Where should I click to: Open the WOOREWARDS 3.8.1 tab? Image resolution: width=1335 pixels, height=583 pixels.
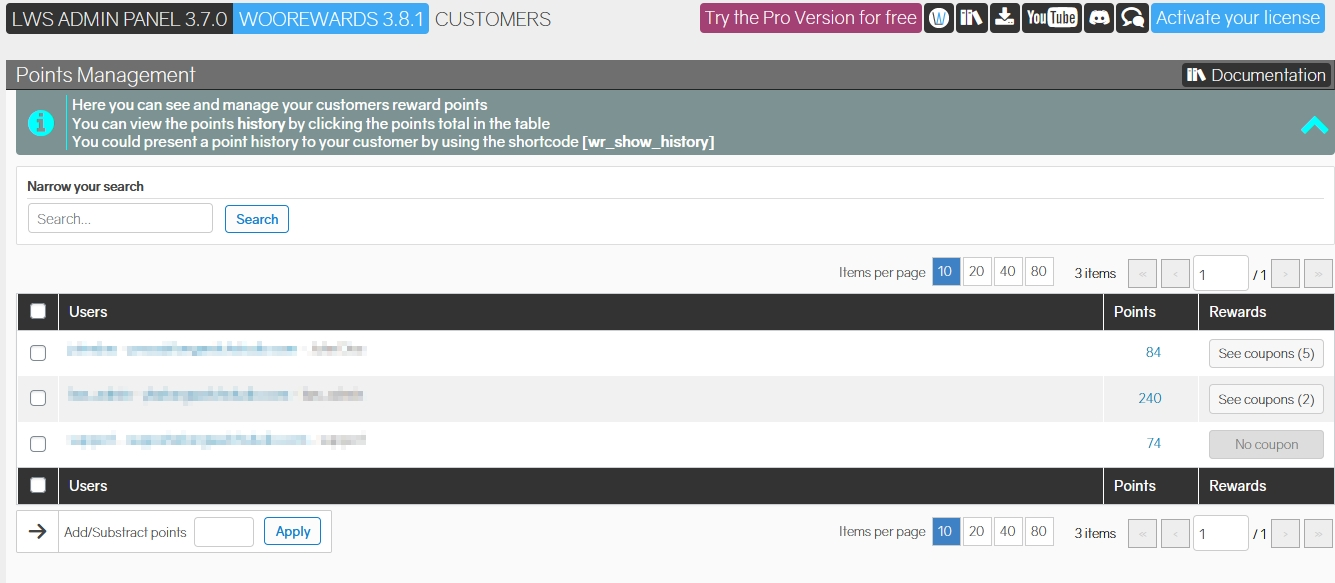pos(331,19)
